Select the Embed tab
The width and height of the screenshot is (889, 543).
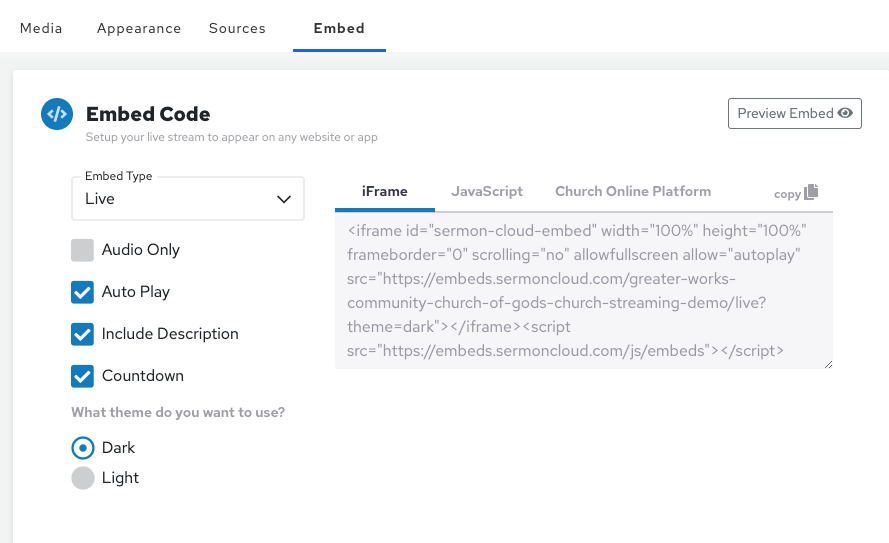coord(339,28)
